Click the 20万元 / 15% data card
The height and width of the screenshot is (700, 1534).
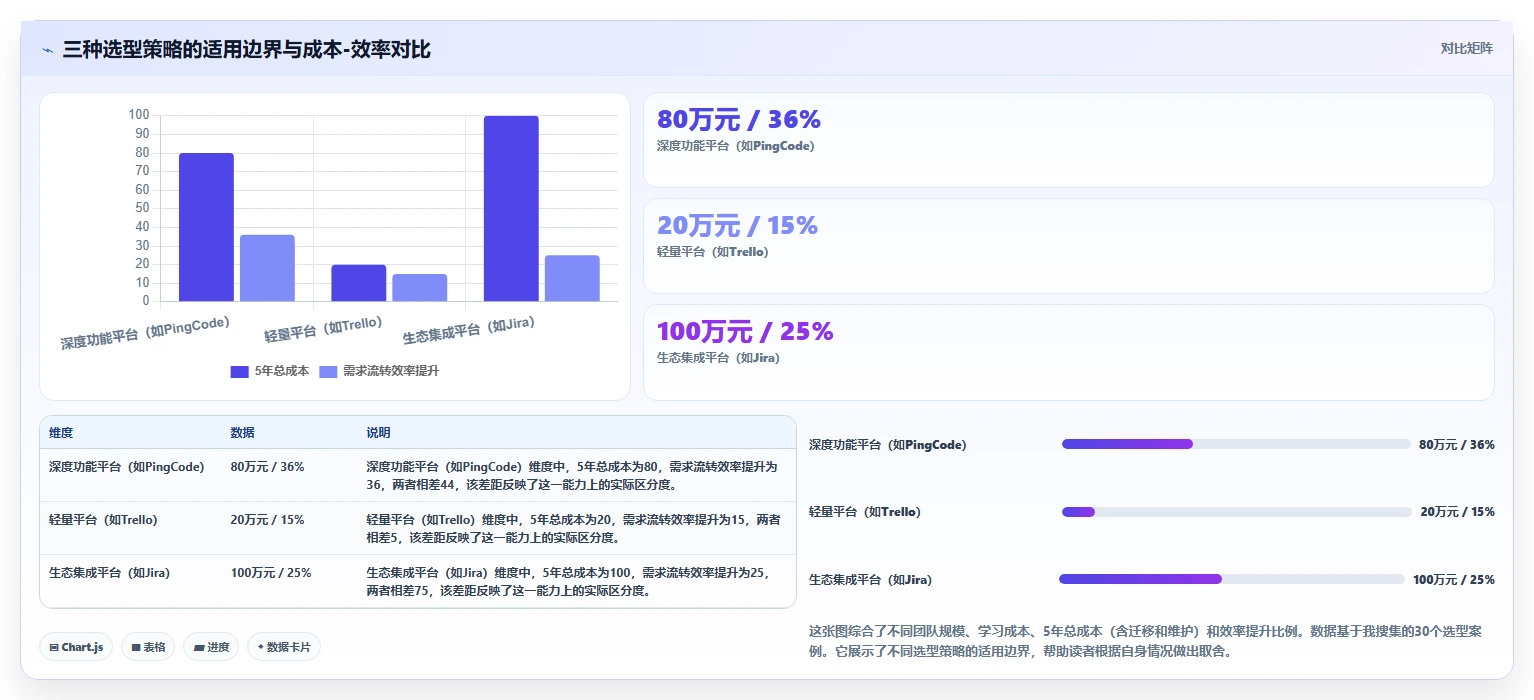1068,246
